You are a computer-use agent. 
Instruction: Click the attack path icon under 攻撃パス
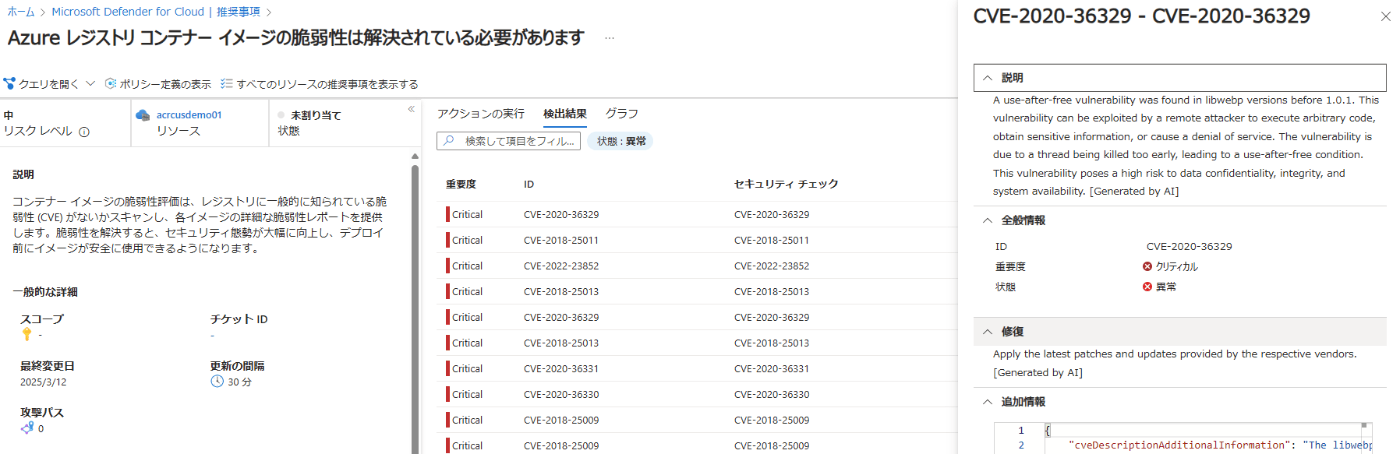(27, 428)
